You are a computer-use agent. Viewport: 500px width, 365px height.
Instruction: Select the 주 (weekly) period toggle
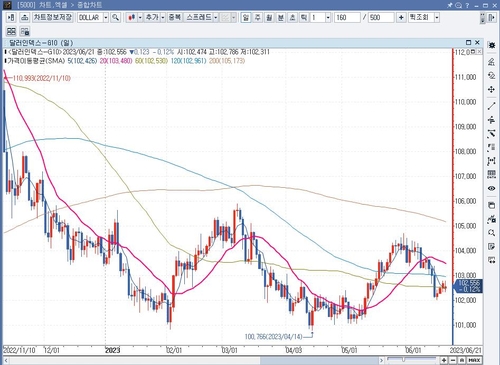click(x=257, y=17)
